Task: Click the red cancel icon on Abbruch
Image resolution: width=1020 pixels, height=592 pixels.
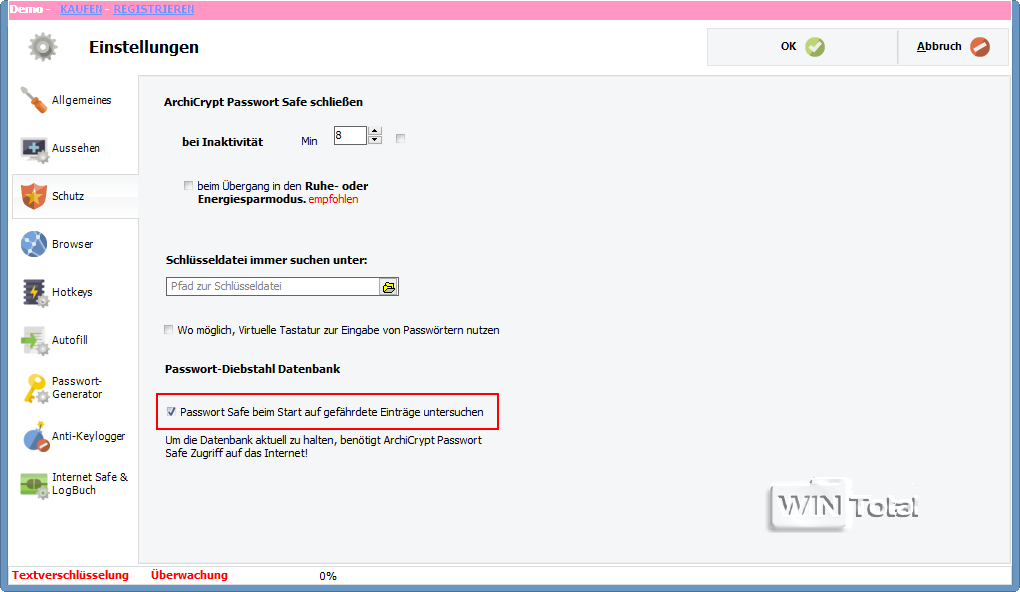Action: (980, 47)
